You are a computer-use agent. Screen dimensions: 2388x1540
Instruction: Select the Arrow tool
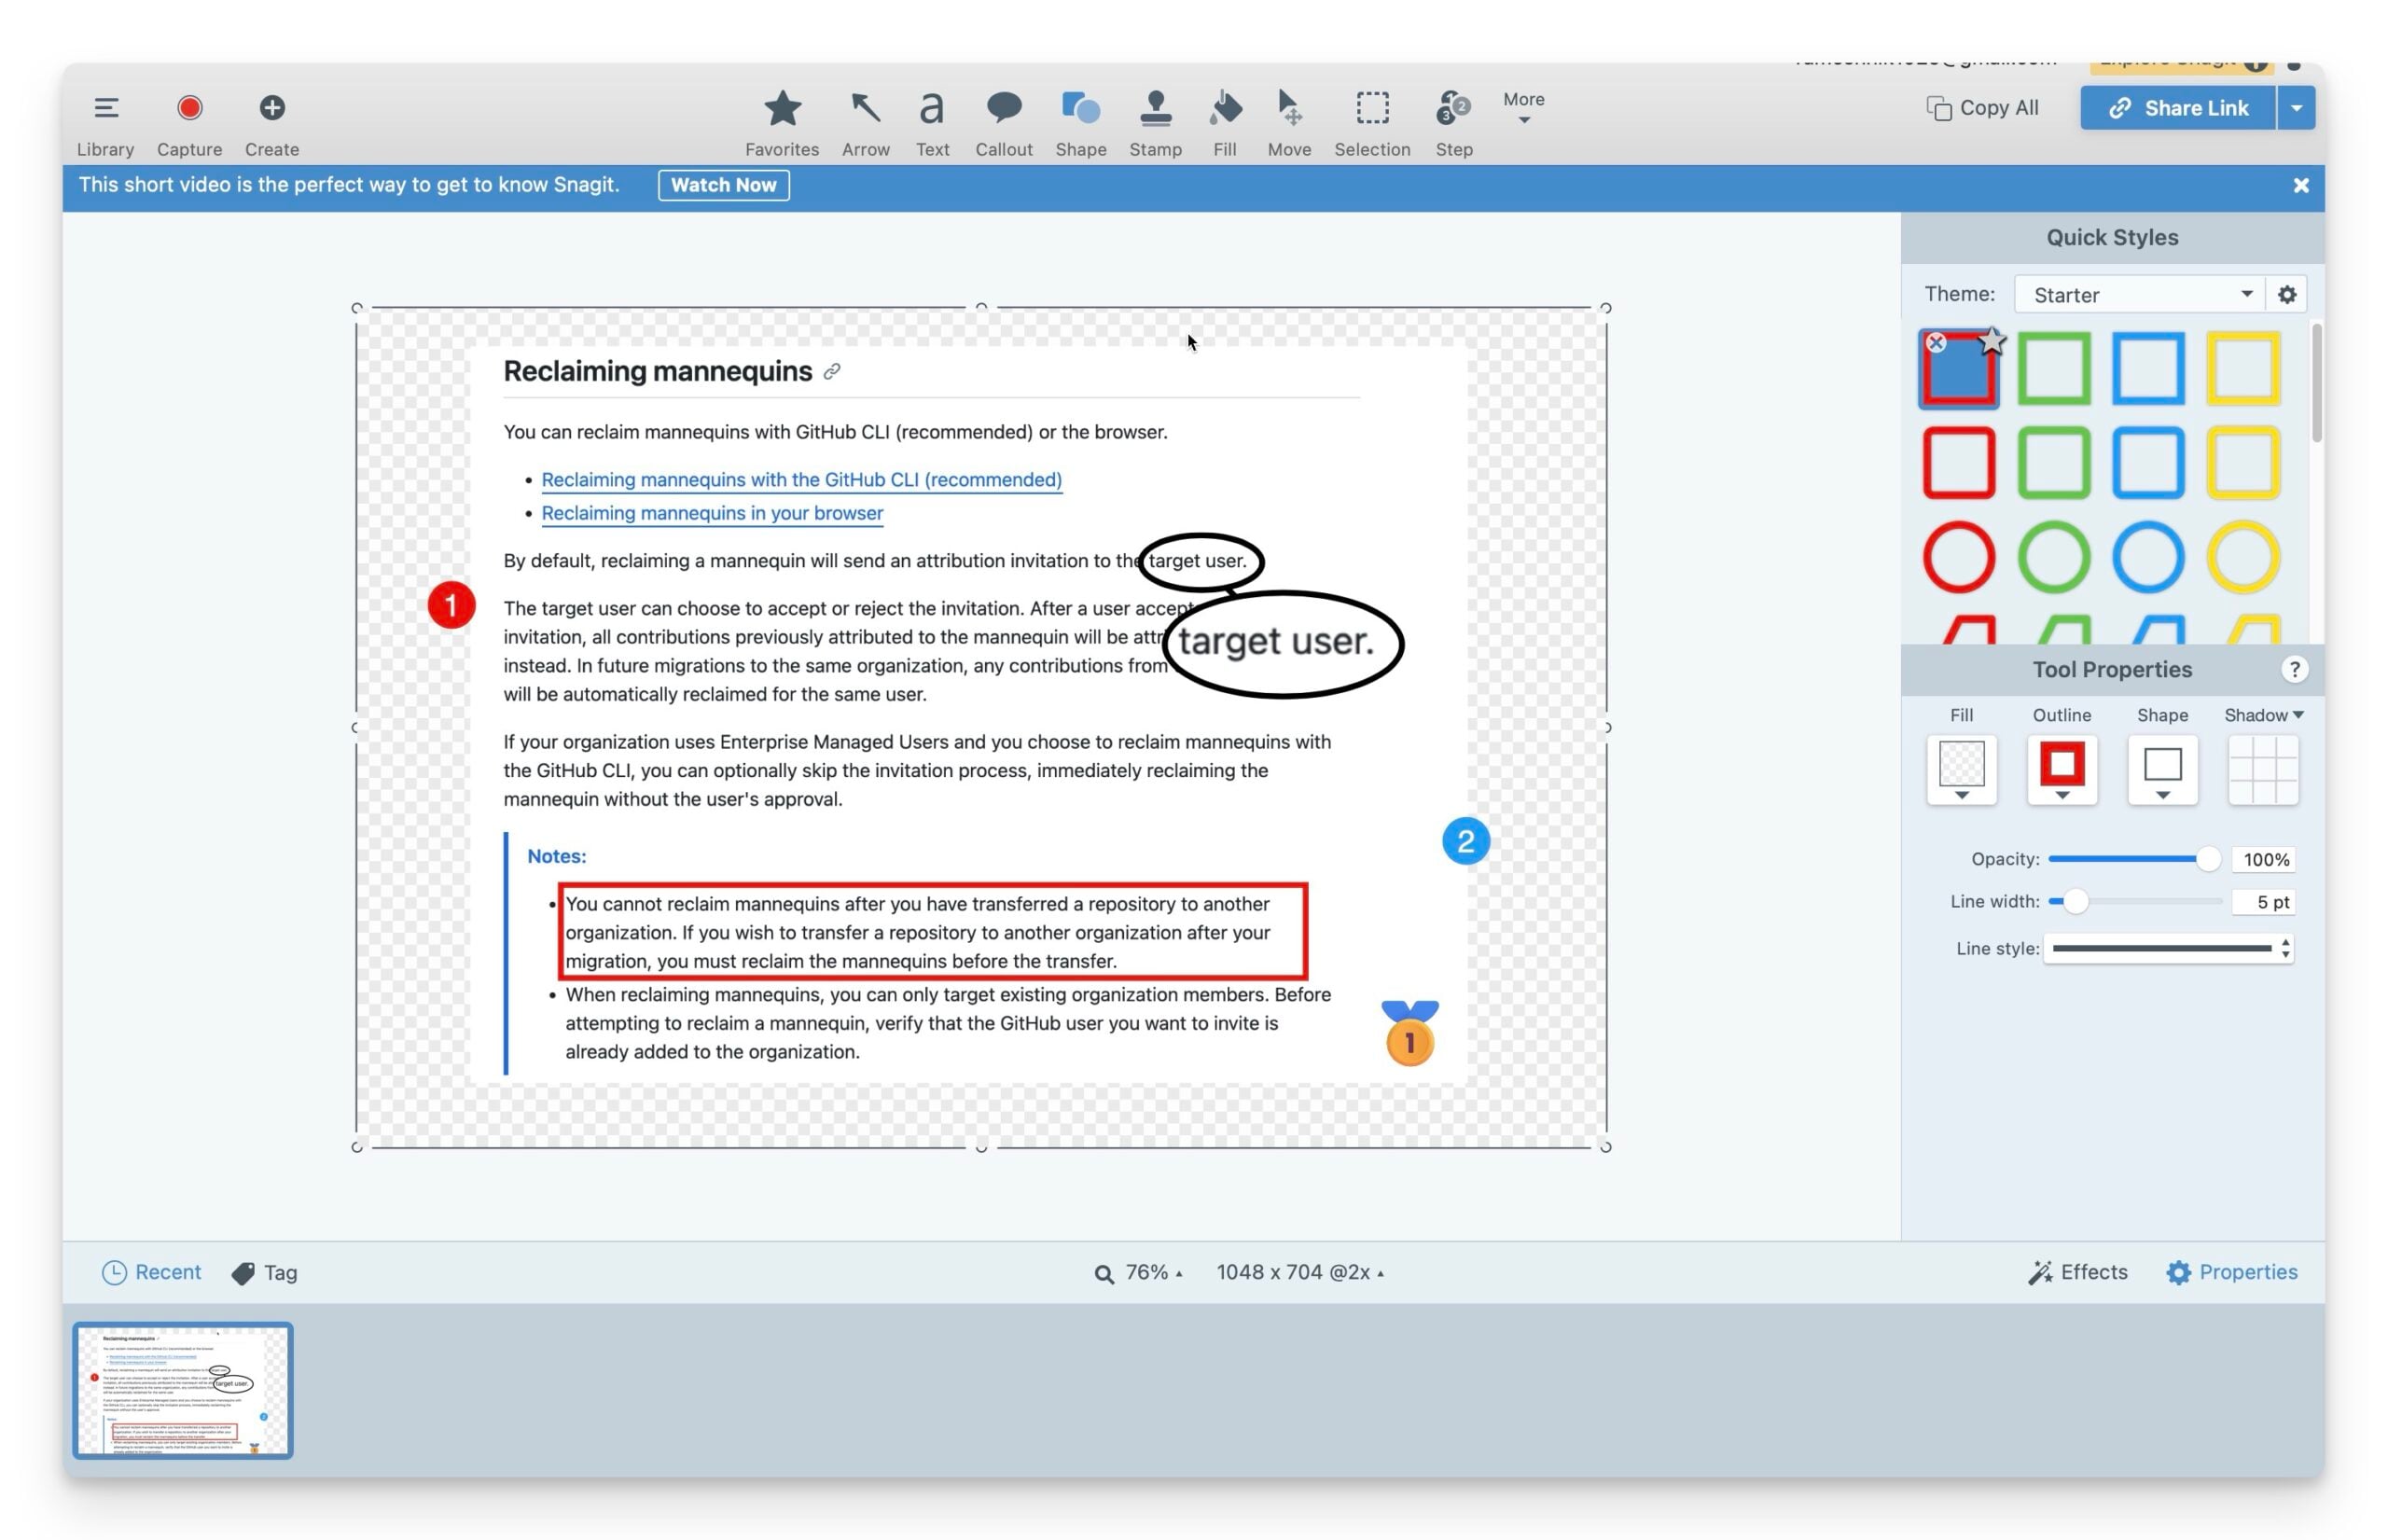click(x=864, y=109)
